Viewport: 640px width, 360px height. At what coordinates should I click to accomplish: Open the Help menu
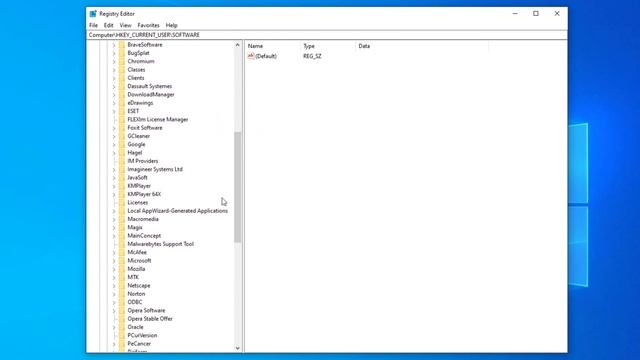(171, 25)
